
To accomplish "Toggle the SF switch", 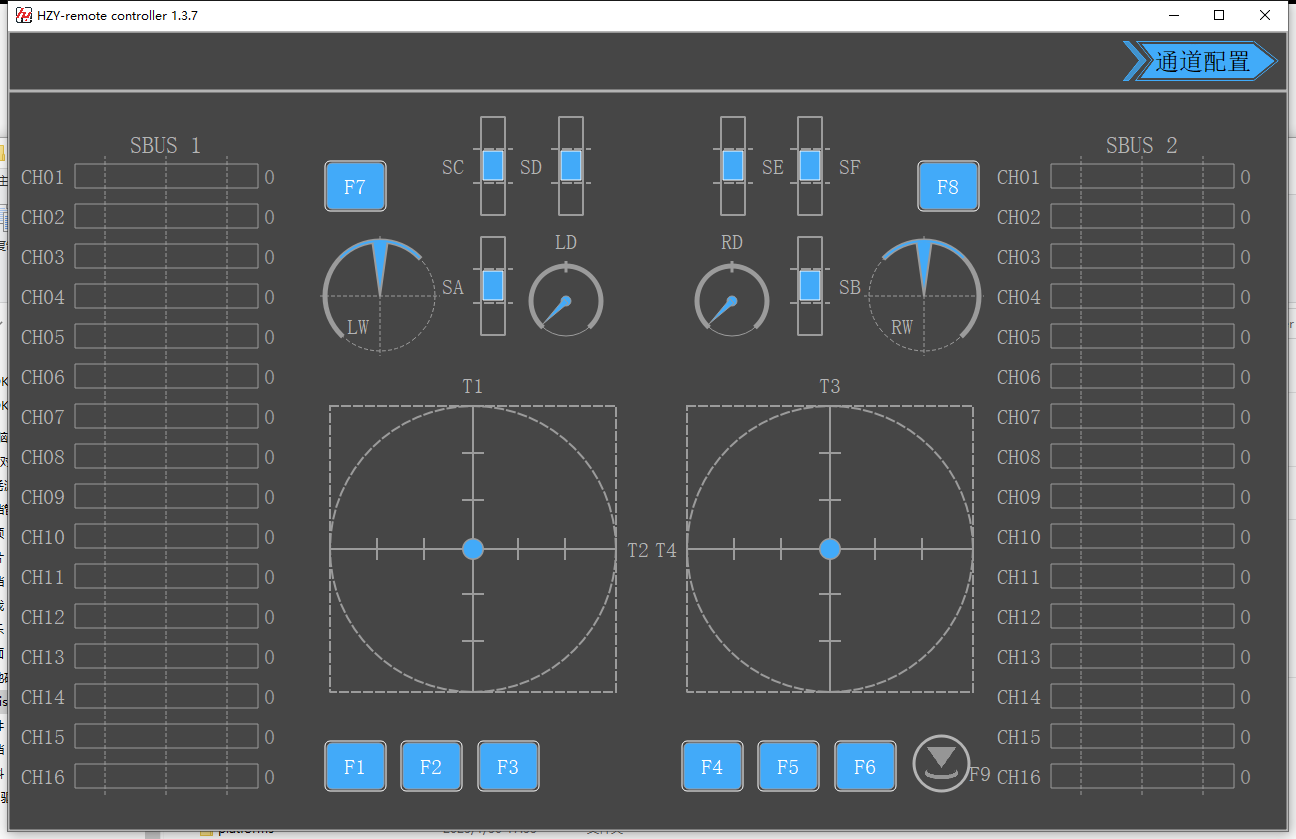I will click(810, 166).
